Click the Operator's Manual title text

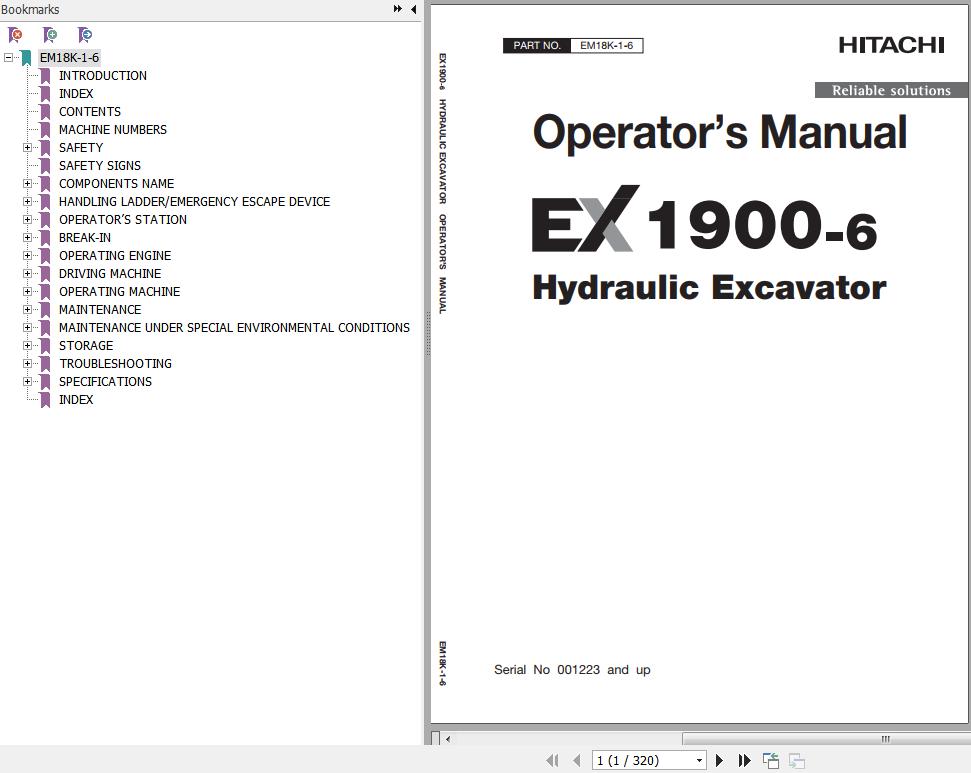click(x=720, y=132)
